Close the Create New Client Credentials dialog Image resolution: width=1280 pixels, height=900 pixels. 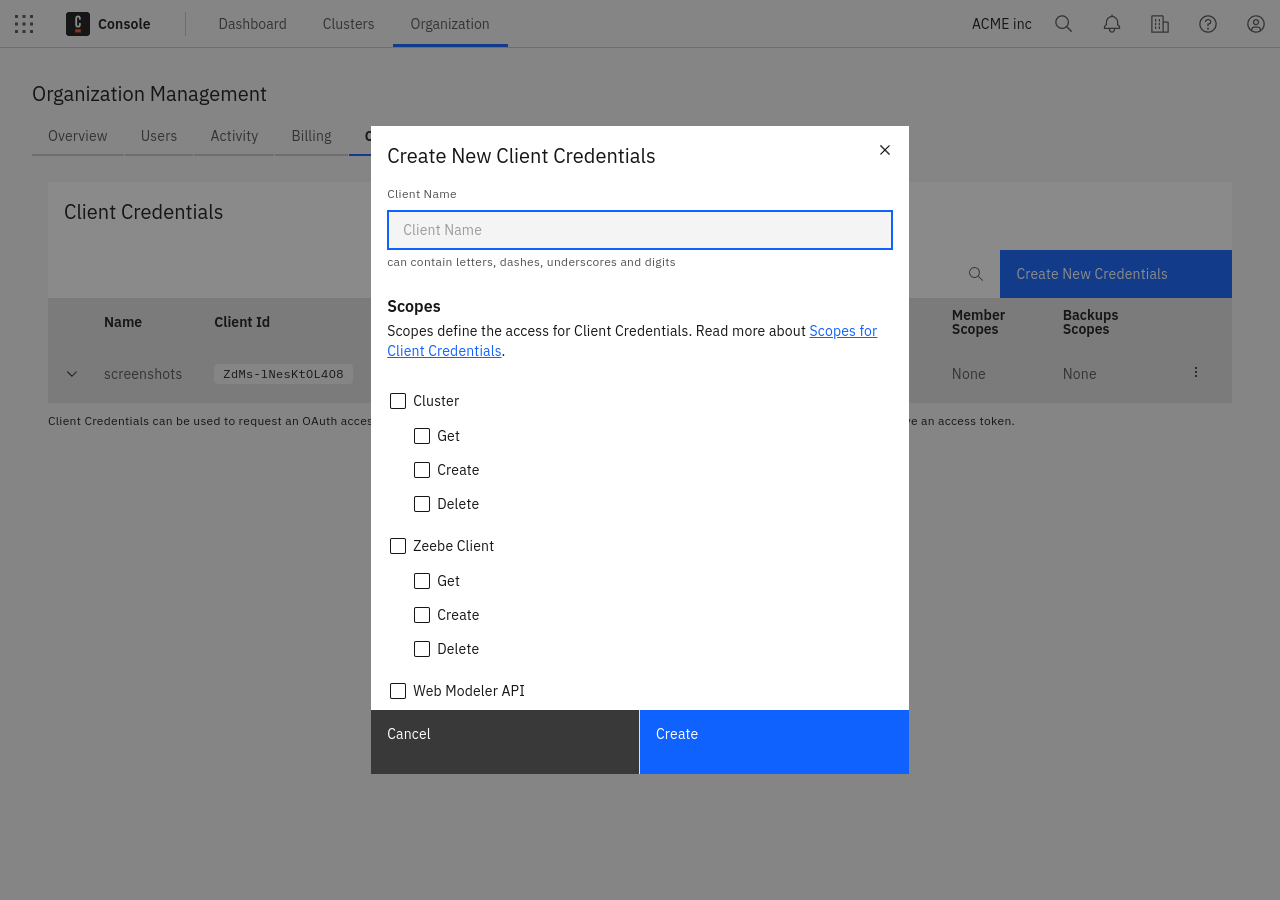[x=884, y=150]
